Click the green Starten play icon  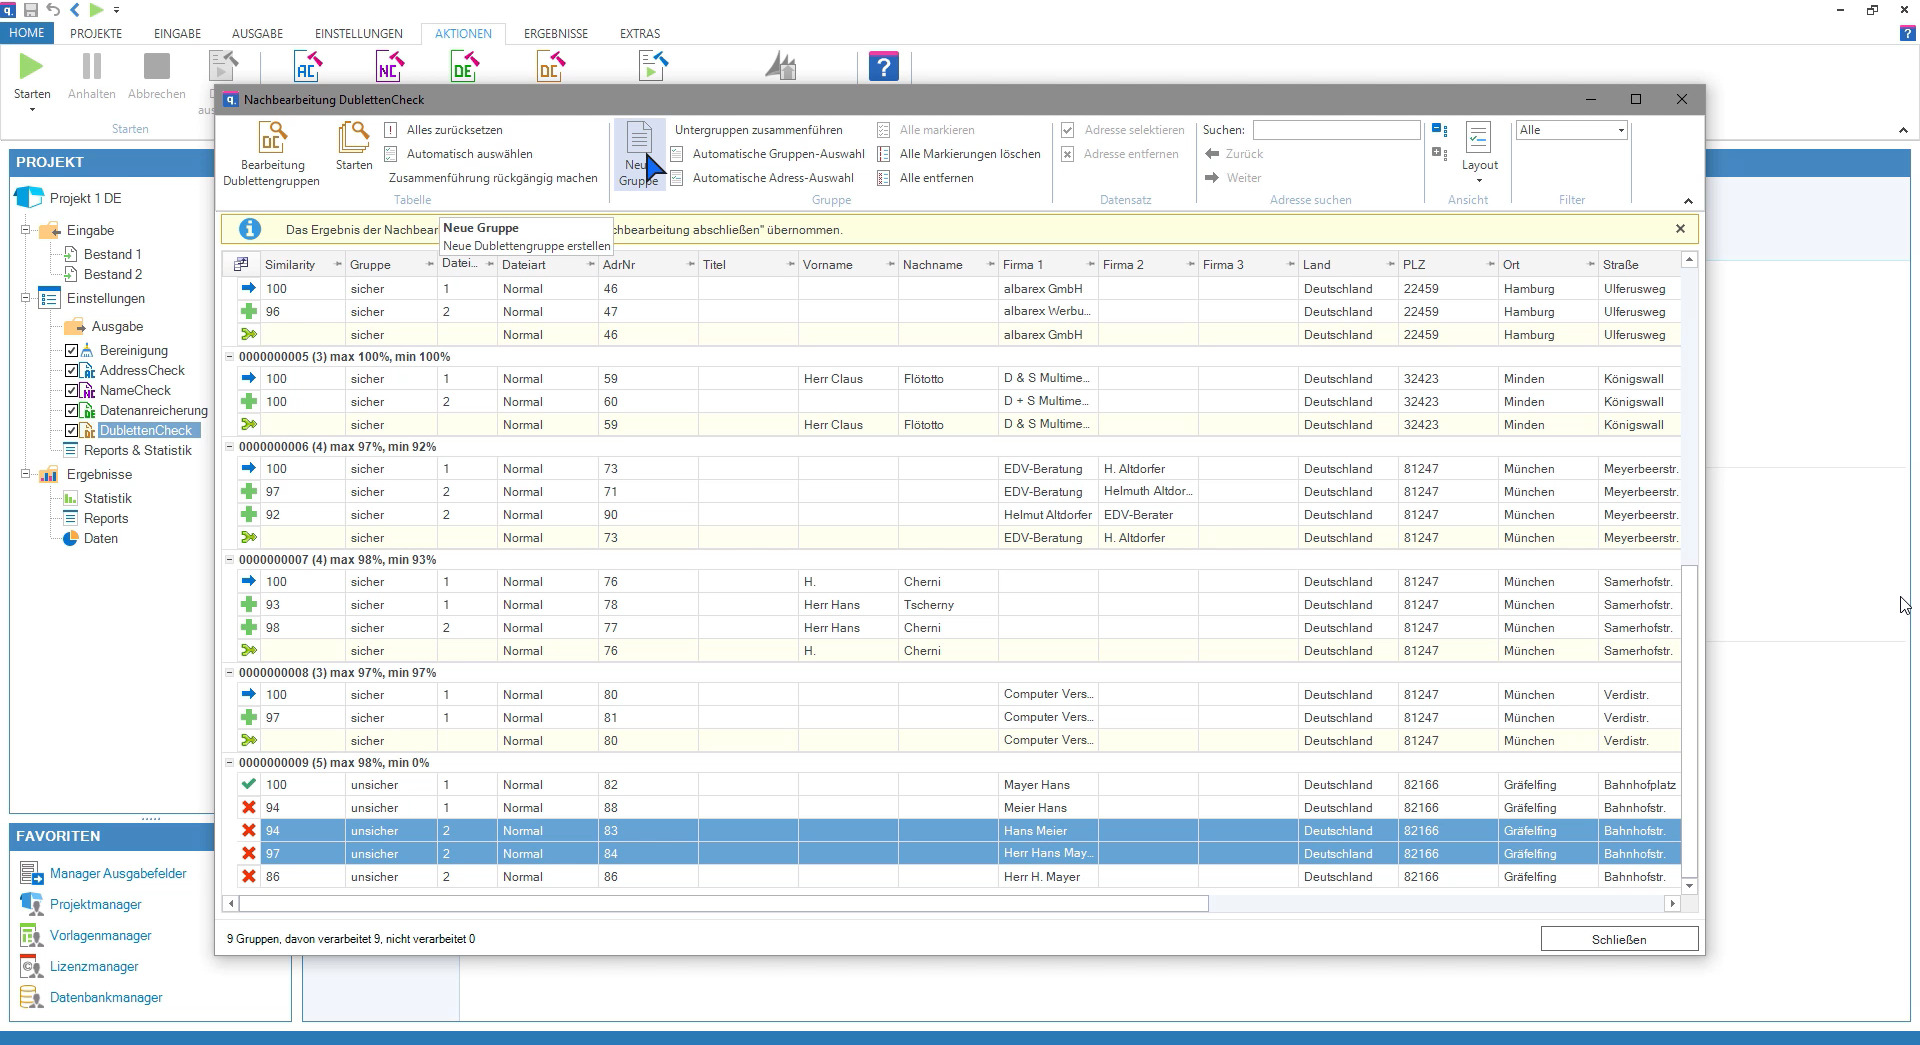[x=31, y=67]
